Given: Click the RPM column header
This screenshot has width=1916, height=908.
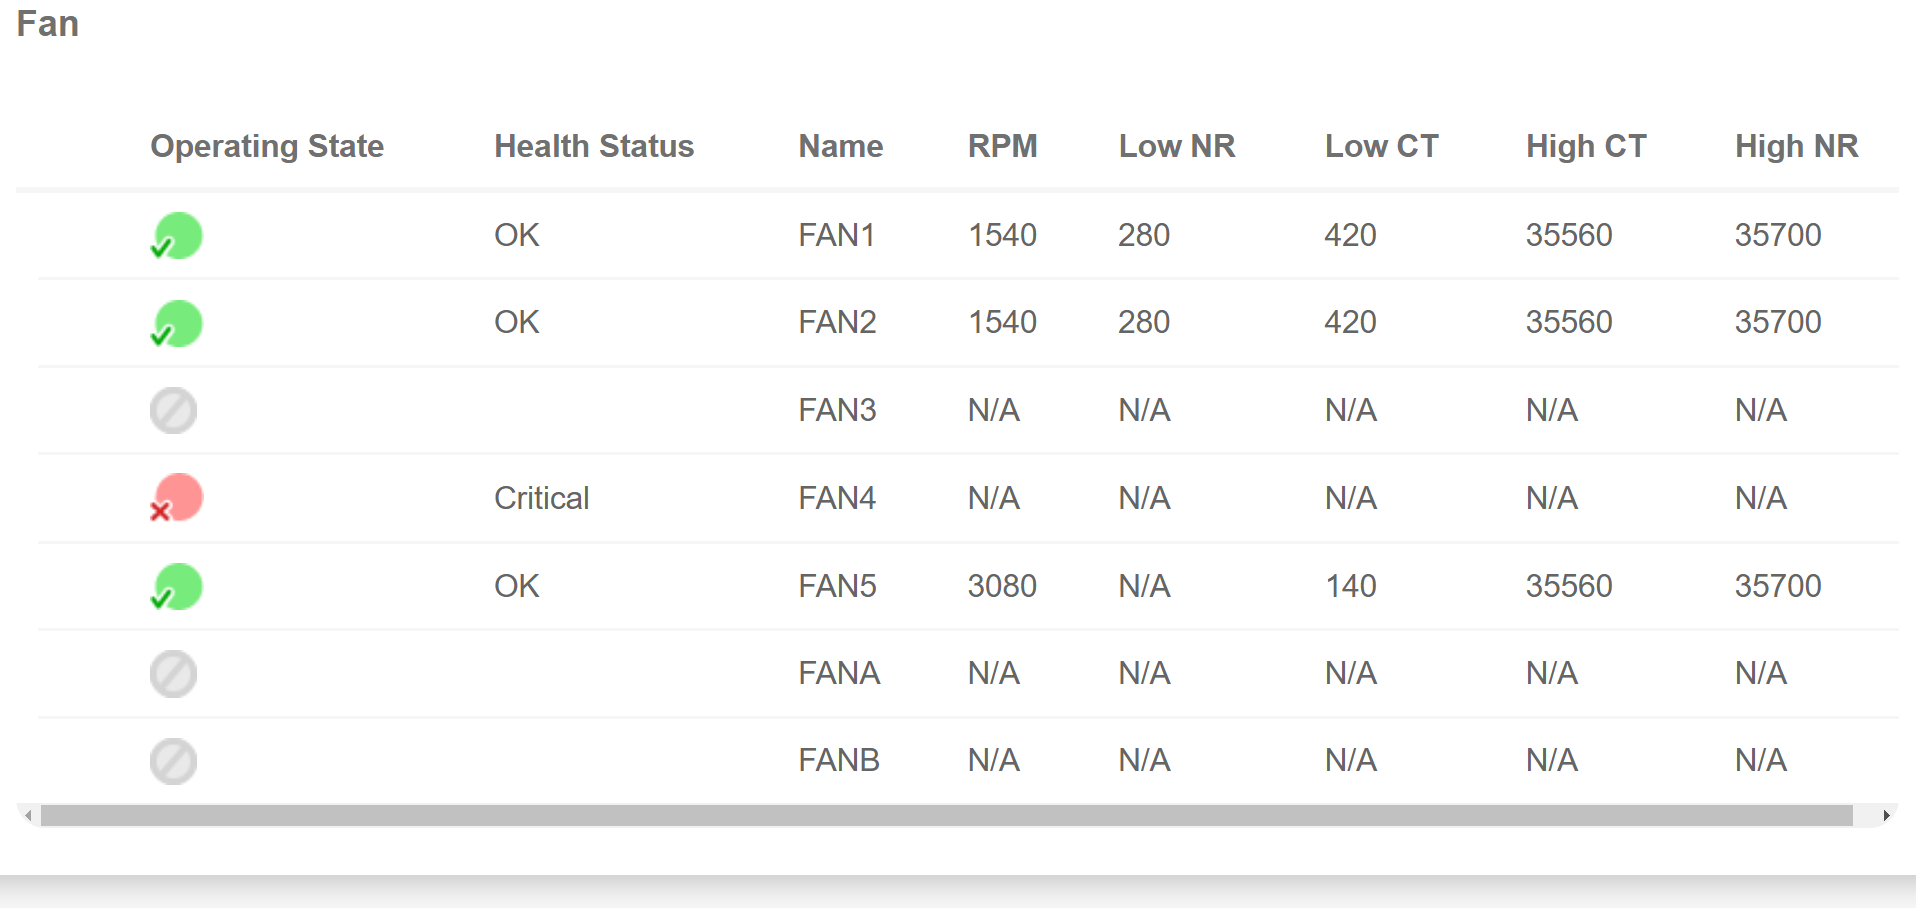Looking at the screenshot, I should (x=1003, y=146).
